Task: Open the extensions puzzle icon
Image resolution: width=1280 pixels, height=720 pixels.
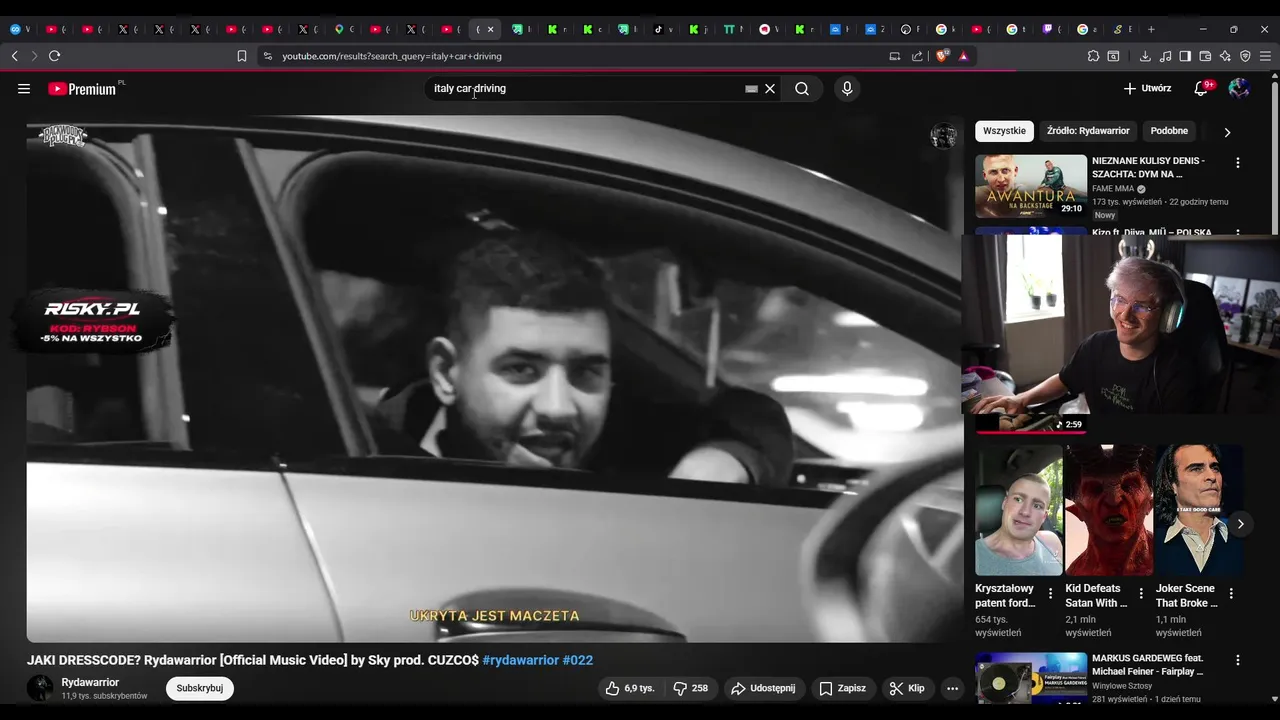Action: pos(1093,56)
